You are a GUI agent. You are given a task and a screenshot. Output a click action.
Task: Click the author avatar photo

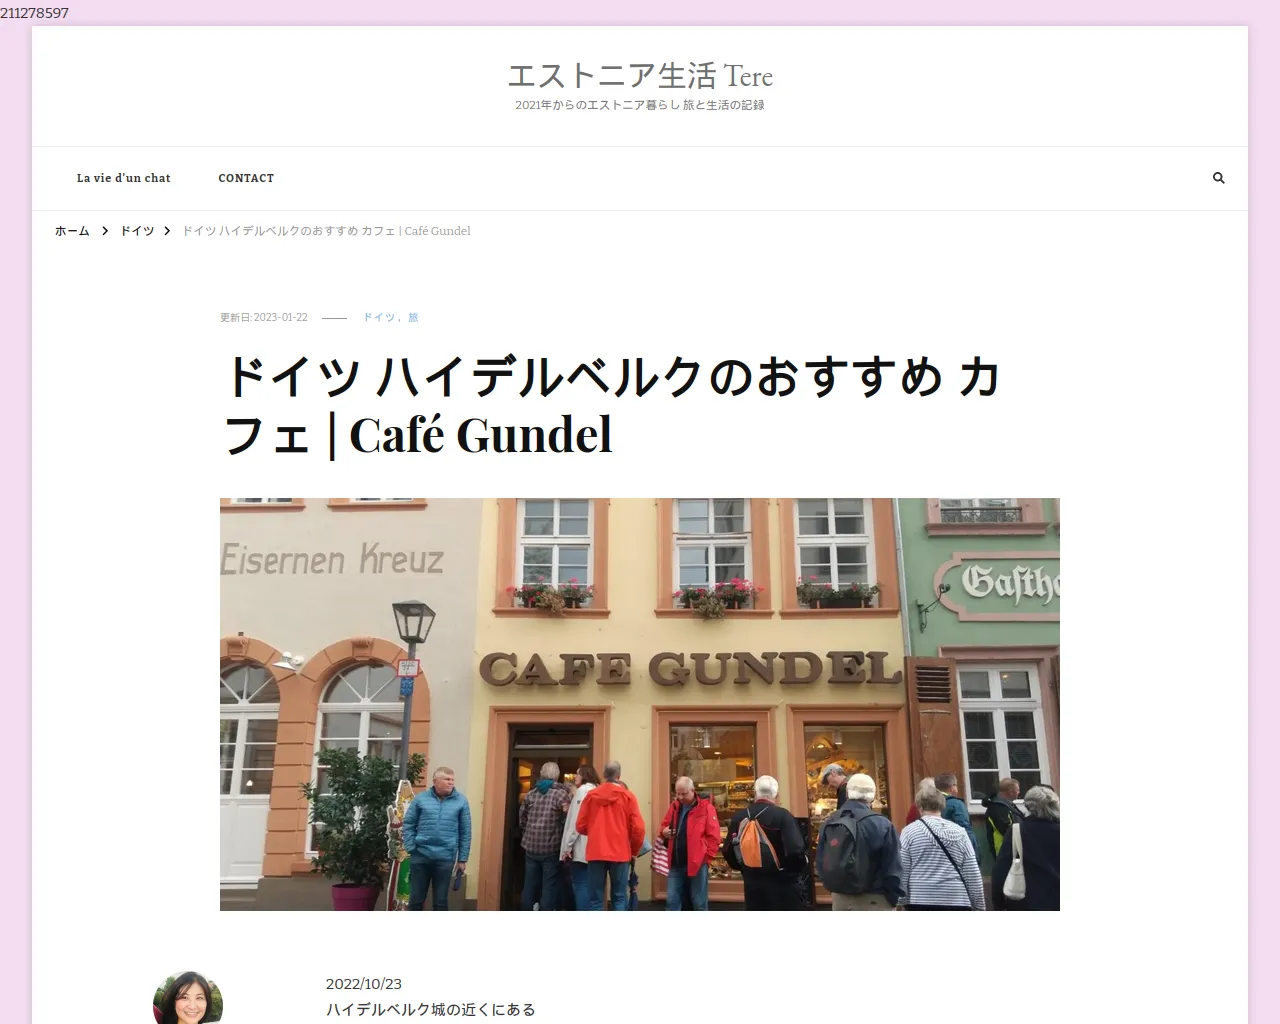(188, 998)
